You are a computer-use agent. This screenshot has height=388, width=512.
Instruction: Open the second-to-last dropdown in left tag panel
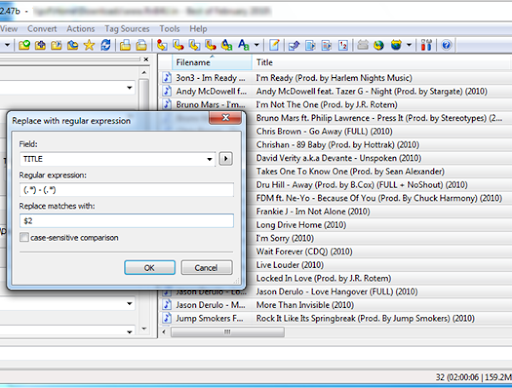[130, 304]
